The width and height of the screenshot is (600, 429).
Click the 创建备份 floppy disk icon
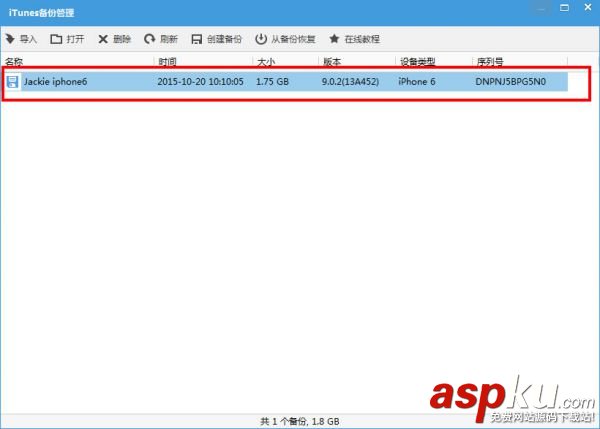point(196,39)
